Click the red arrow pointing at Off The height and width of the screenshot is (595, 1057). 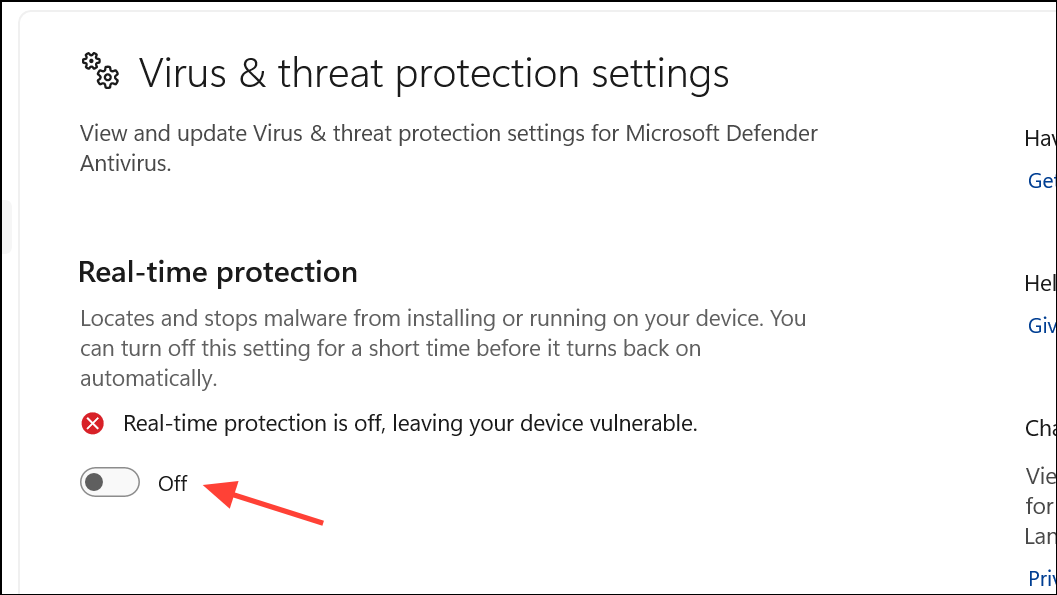[x=263, y=501]
